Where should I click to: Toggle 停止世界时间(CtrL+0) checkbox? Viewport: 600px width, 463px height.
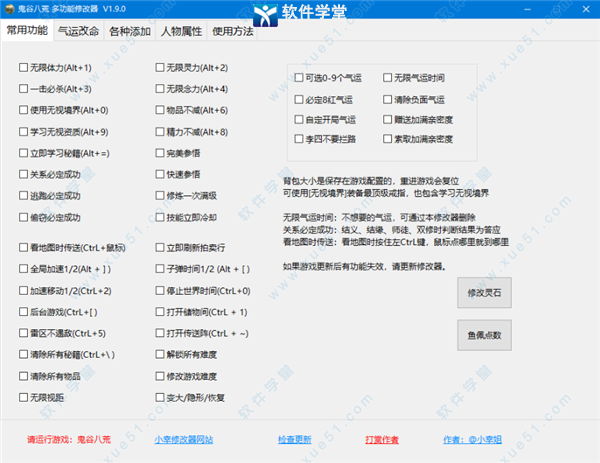tap(161, 291)
